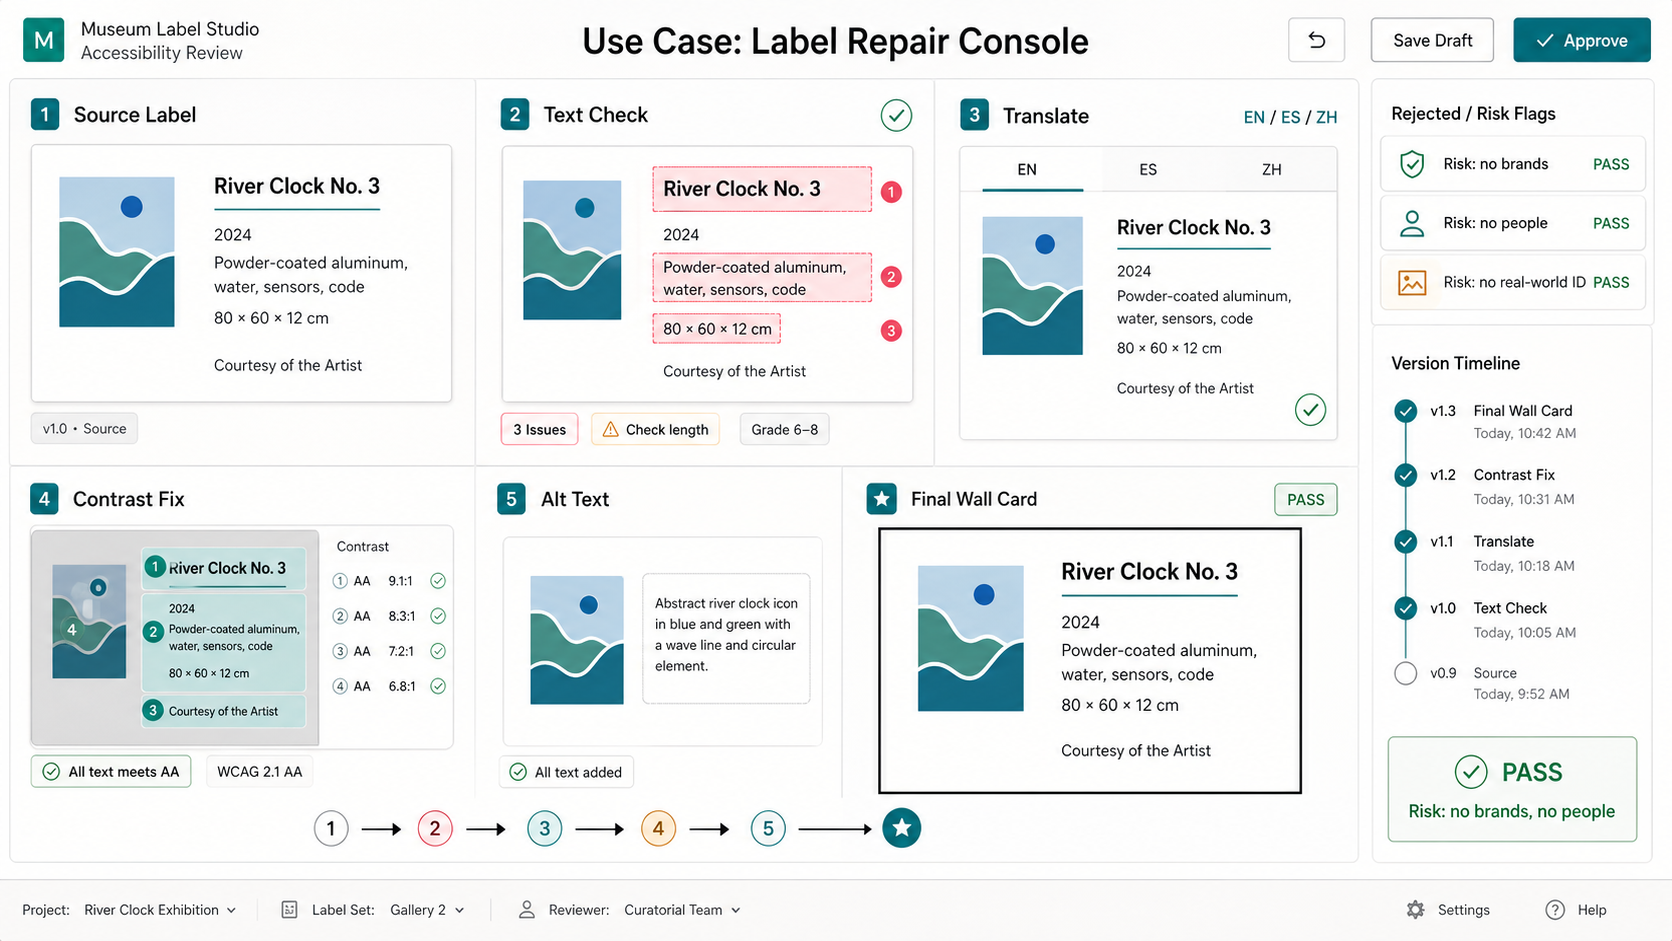Click the Help question mark icon
Screen dimensions: 1672x941
click(1554, 909)
